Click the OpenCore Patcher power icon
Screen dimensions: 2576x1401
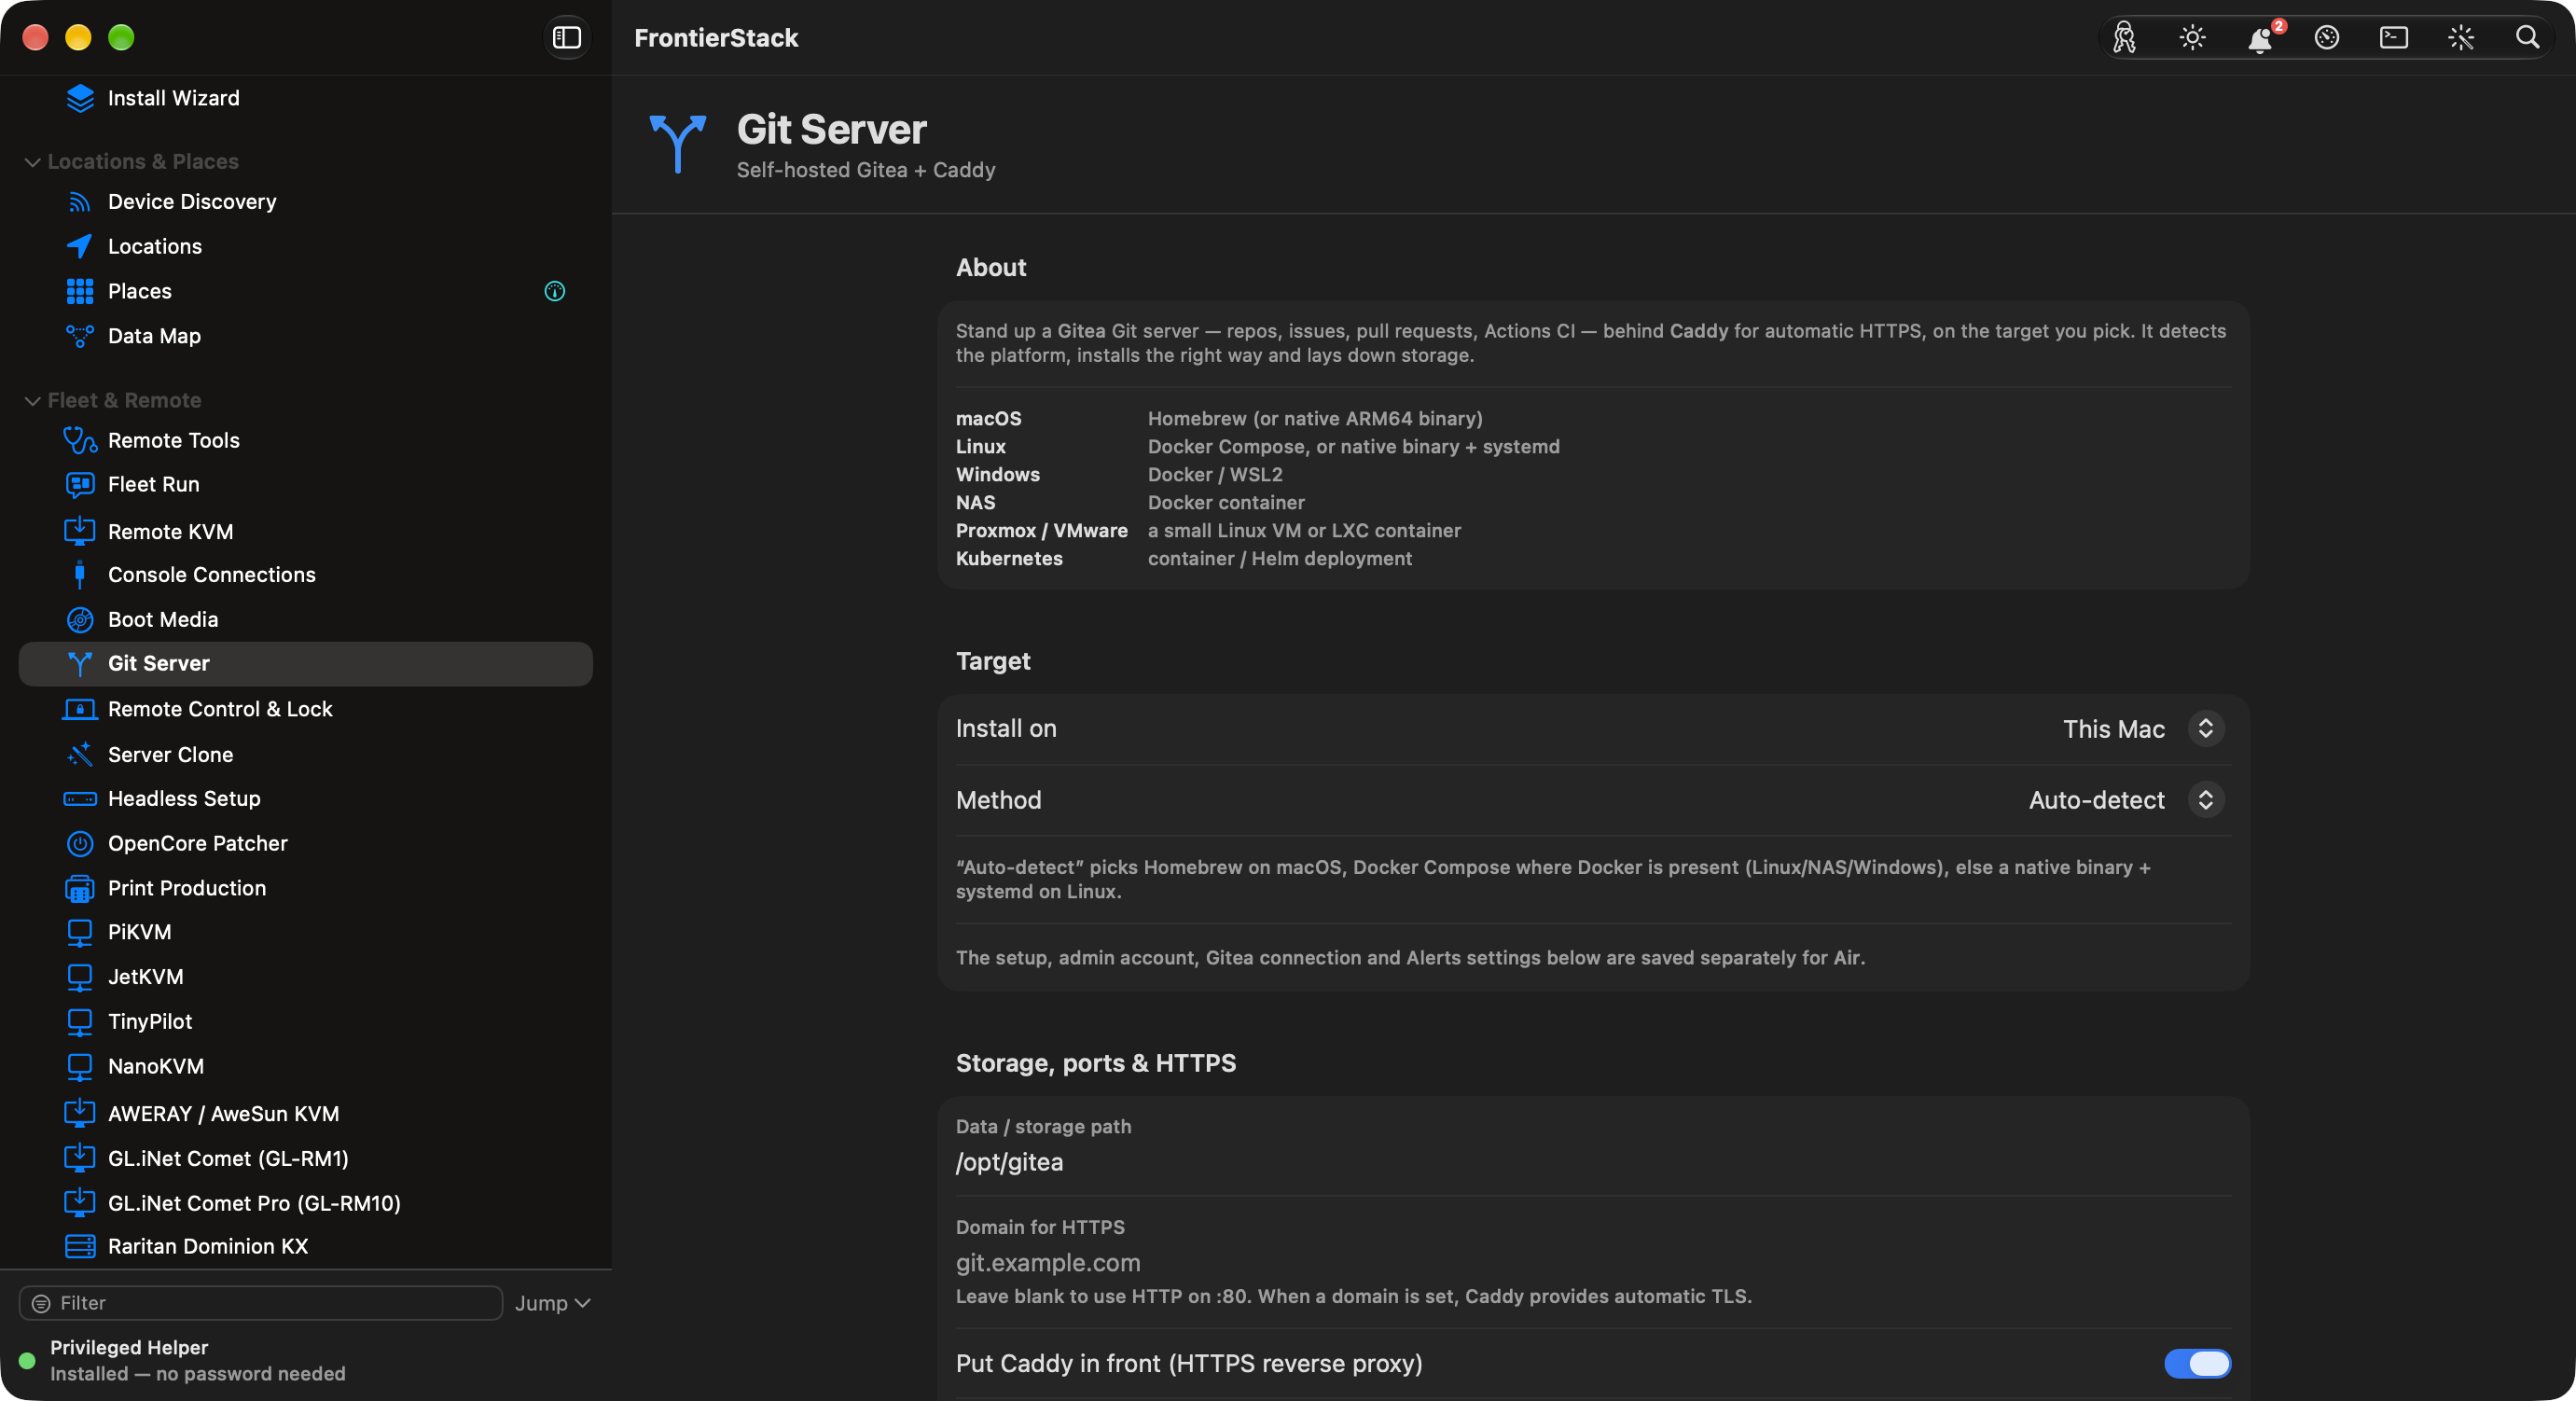(x=80, y=844)
